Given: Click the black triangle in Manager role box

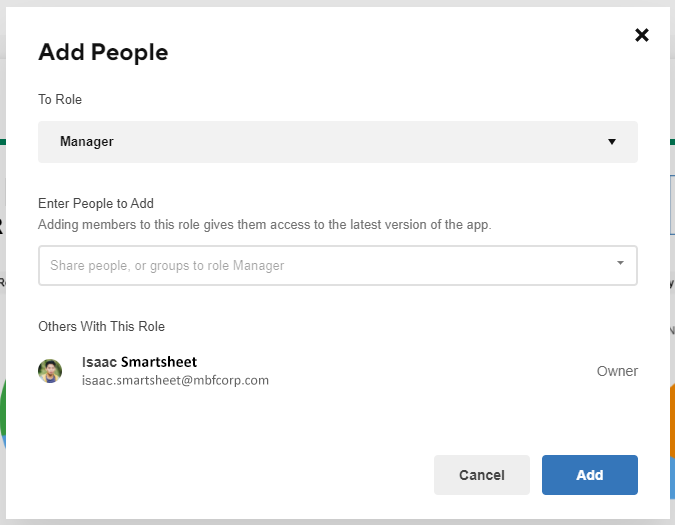Looking at the screenshot, I should click(x=612, y=142).
